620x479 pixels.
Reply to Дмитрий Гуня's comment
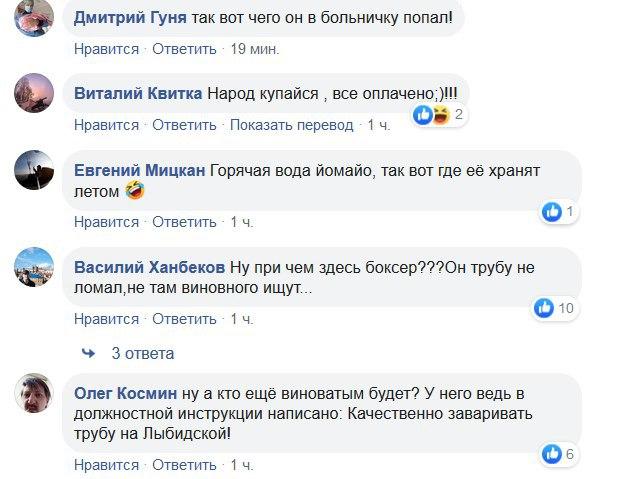(184, 48)
